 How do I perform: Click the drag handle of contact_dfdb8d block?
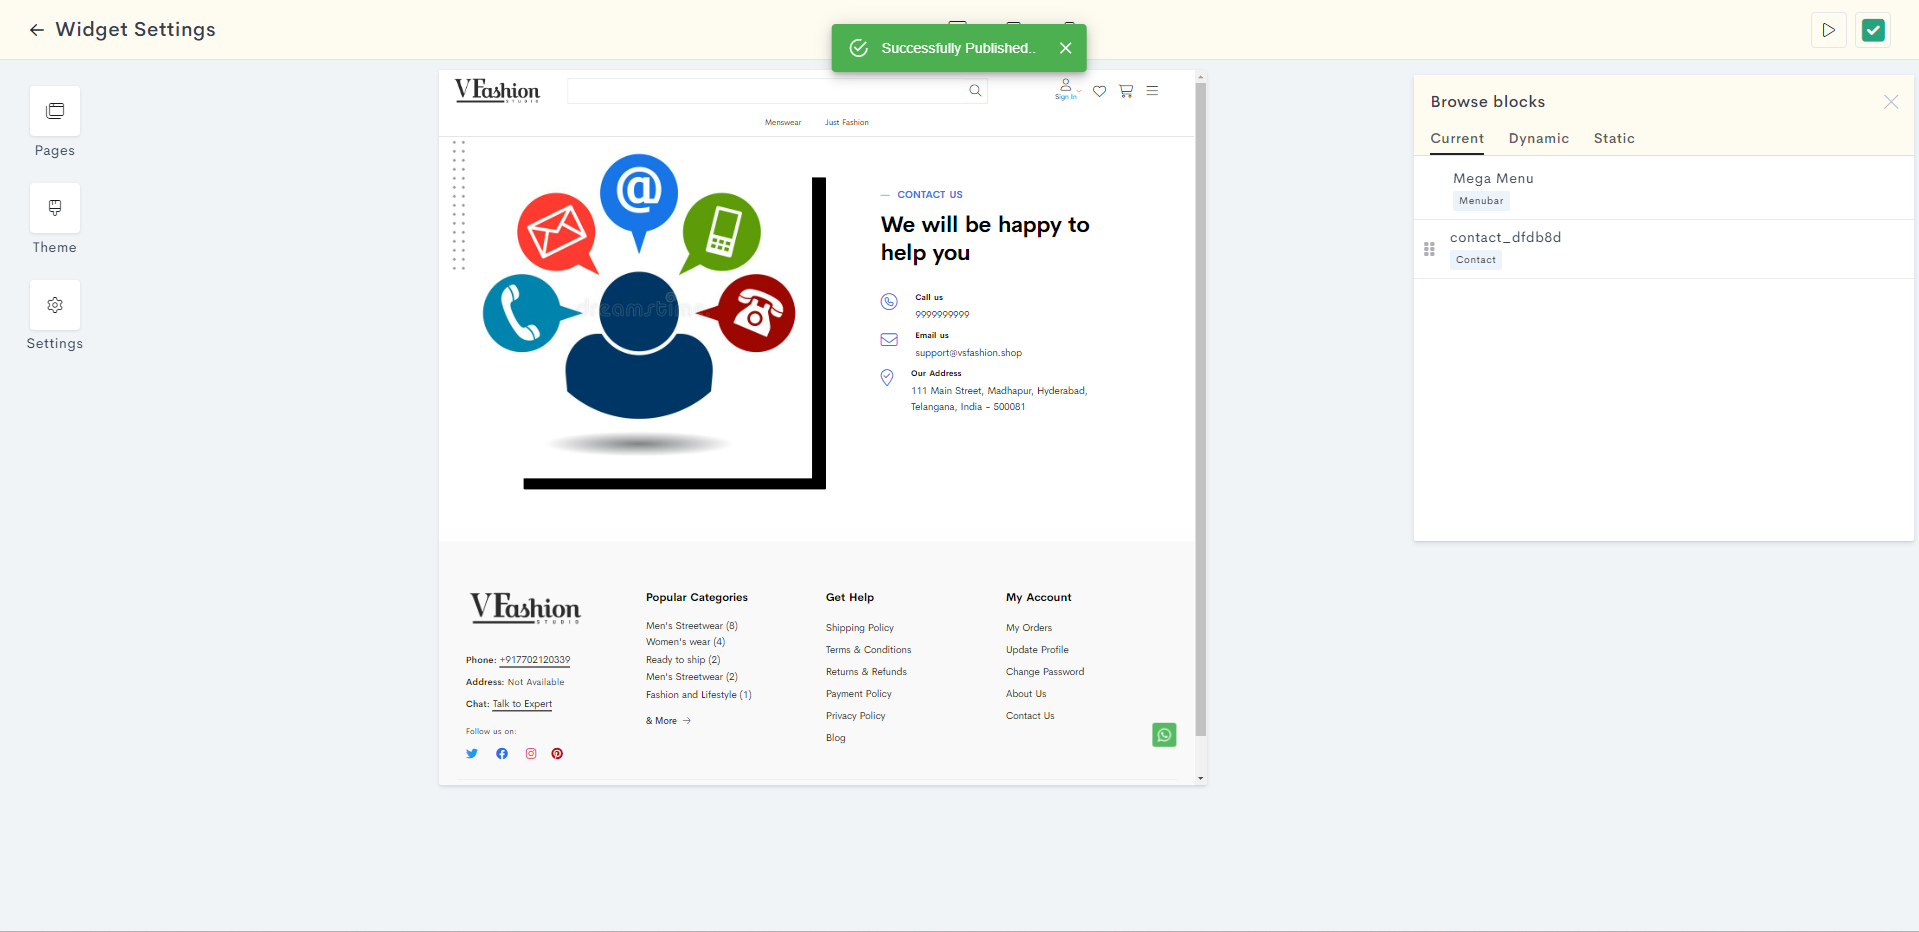tap(1429, 249)
